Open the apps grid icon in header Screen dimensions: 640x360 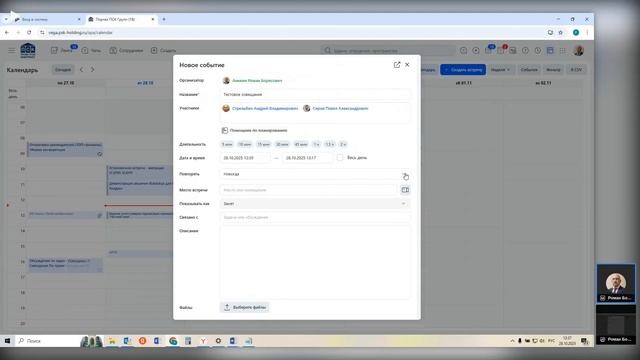click(x=562, y=50)
